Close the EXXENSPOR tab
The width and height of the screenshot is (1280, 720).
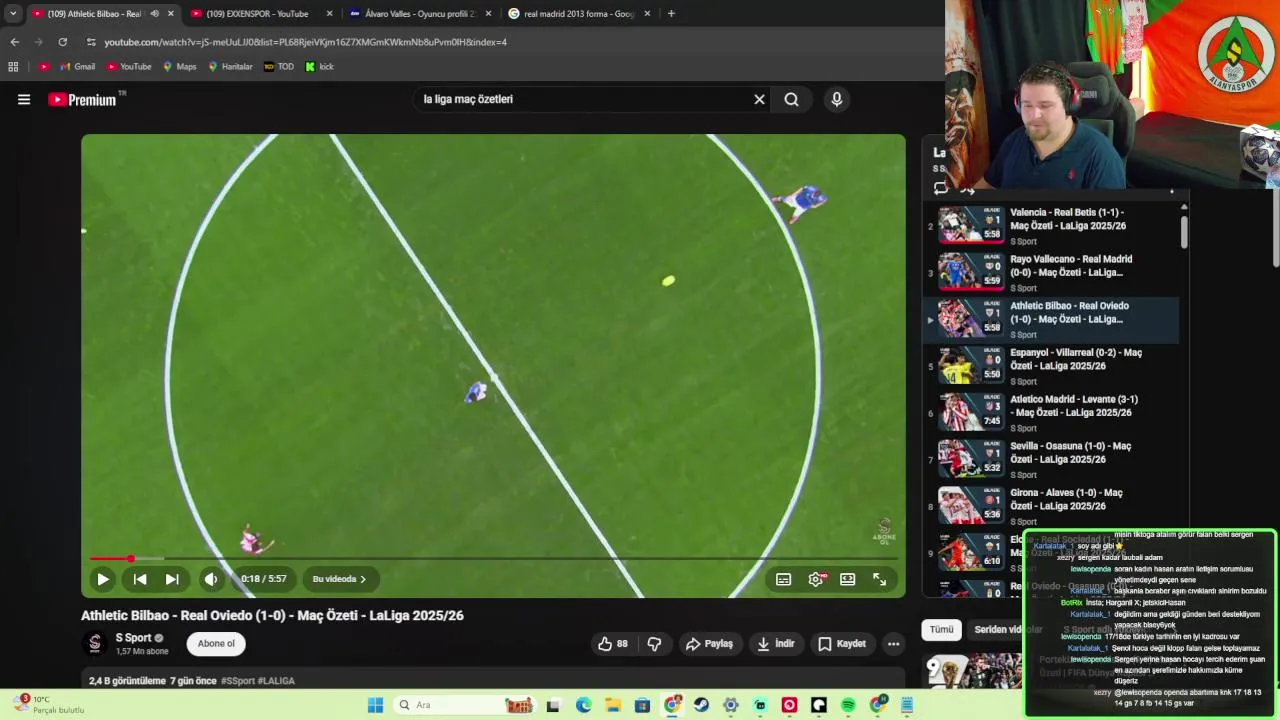(329, 14)
